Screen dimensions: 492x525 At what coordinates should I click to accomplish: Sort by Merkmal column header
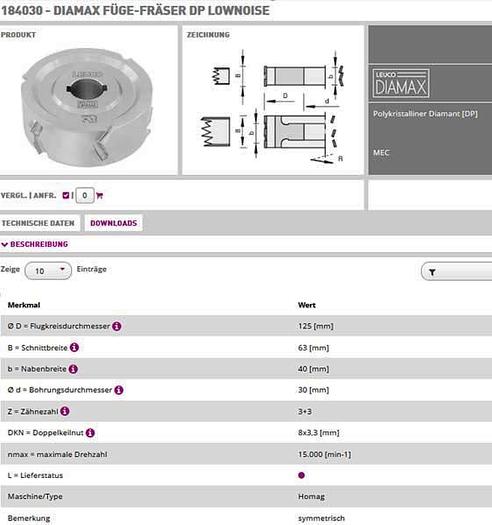click(24, 305)
